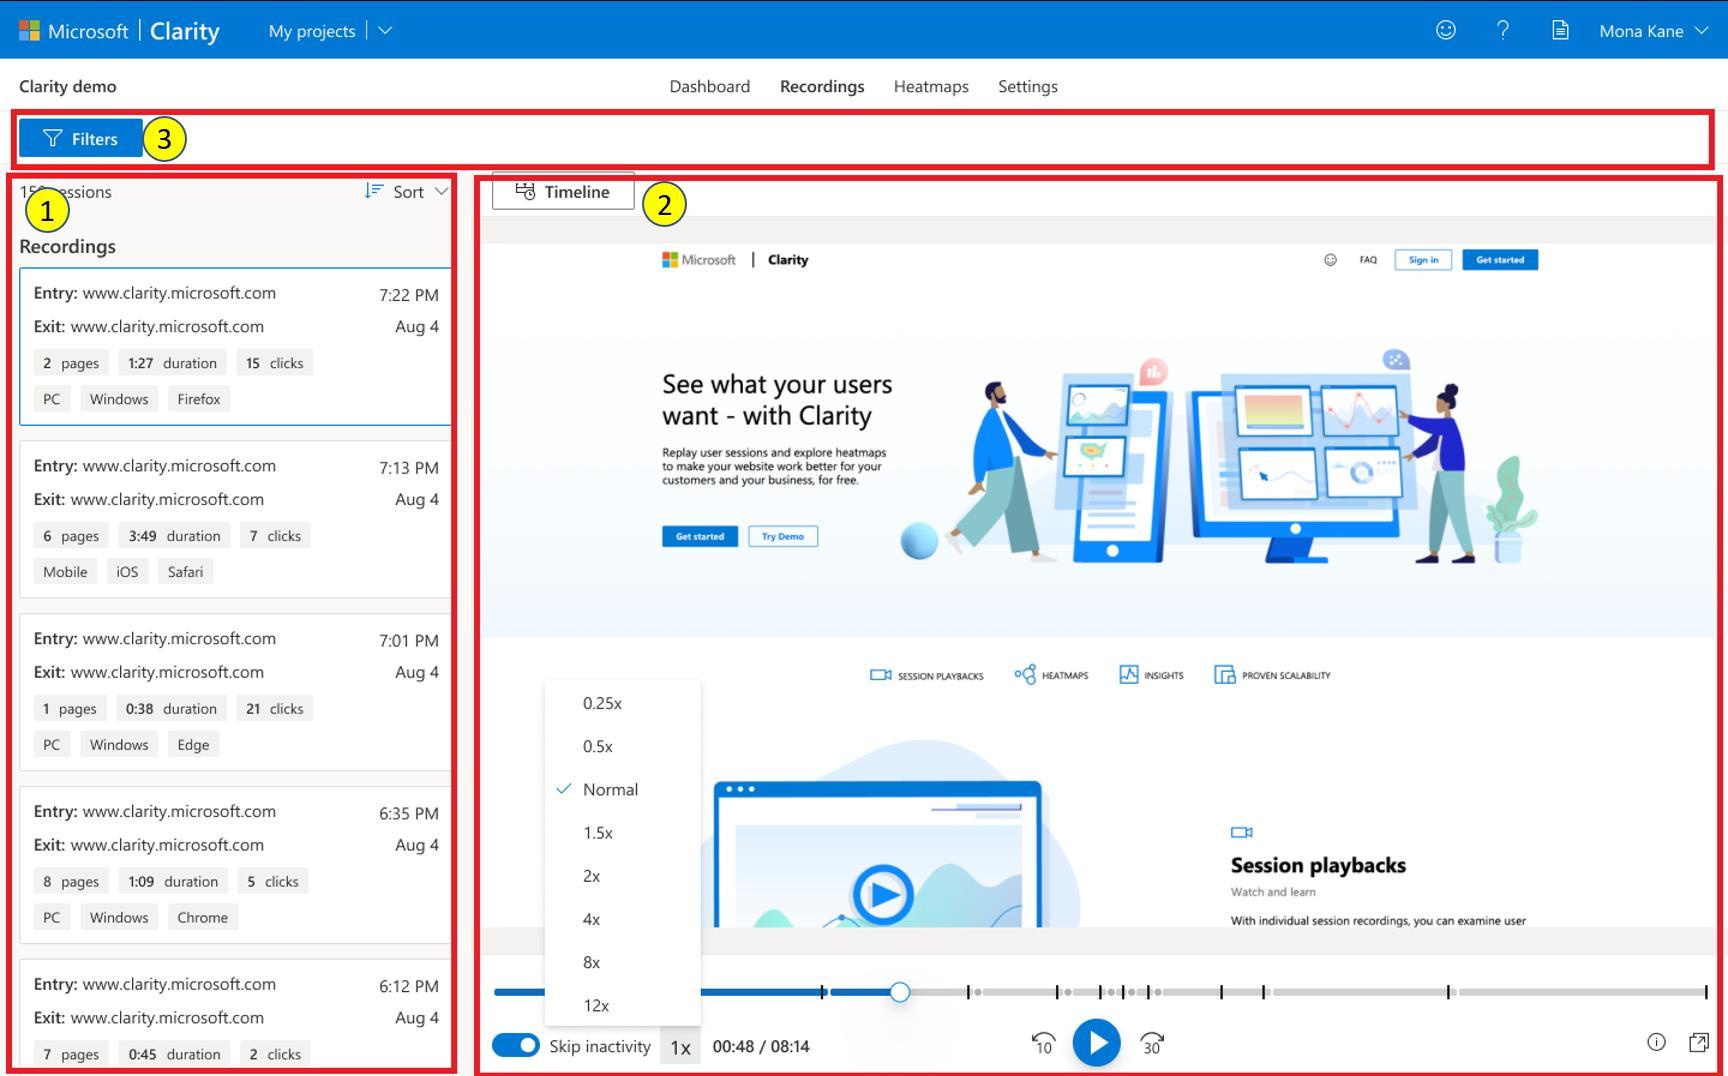Image resolution: width=1728 pixels, height=1076 pixels.
Task: Open the Sort dropdown
Action: (407, 191)
